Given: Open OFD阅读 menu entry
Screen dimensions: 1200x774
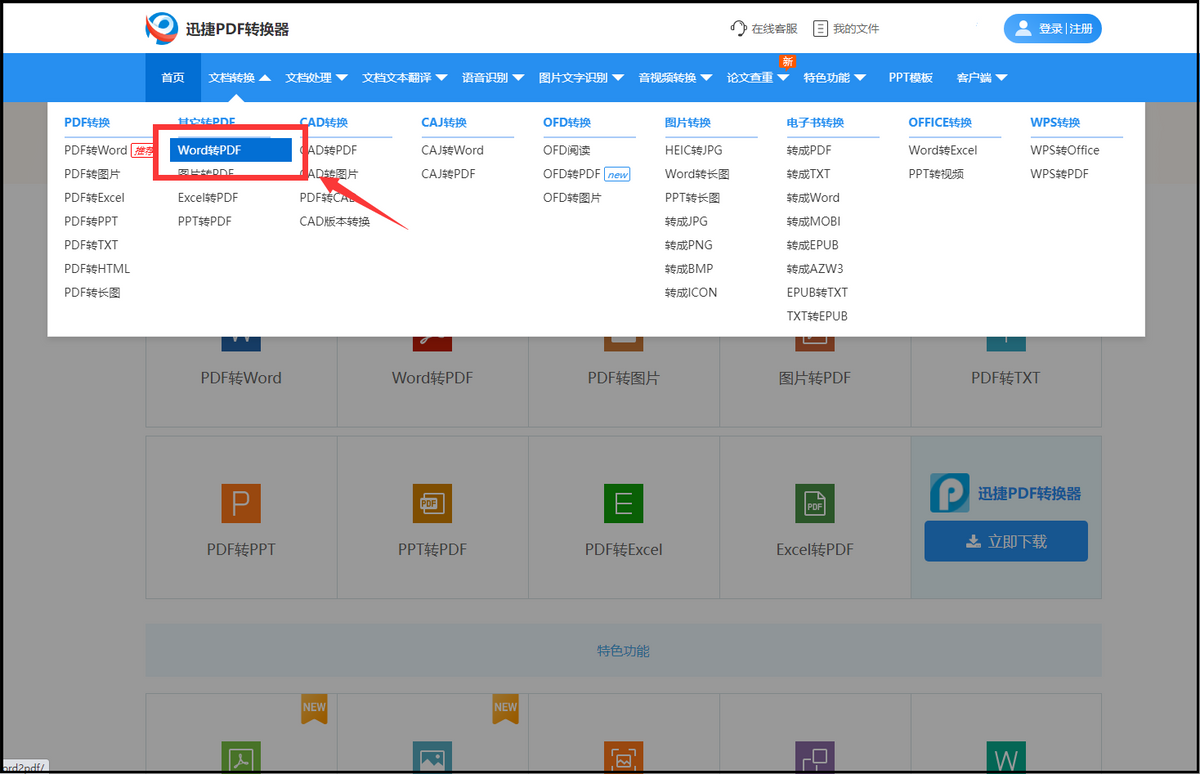Looking at the screenshot, I should pos(567,150).
